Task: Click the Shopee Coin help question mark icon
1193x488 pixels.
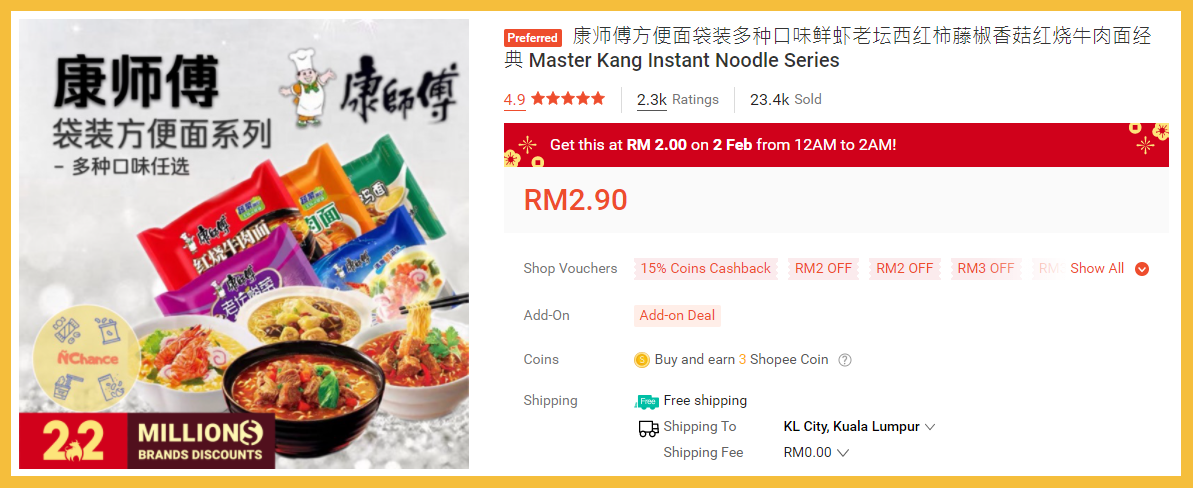Action: [845, 360]
